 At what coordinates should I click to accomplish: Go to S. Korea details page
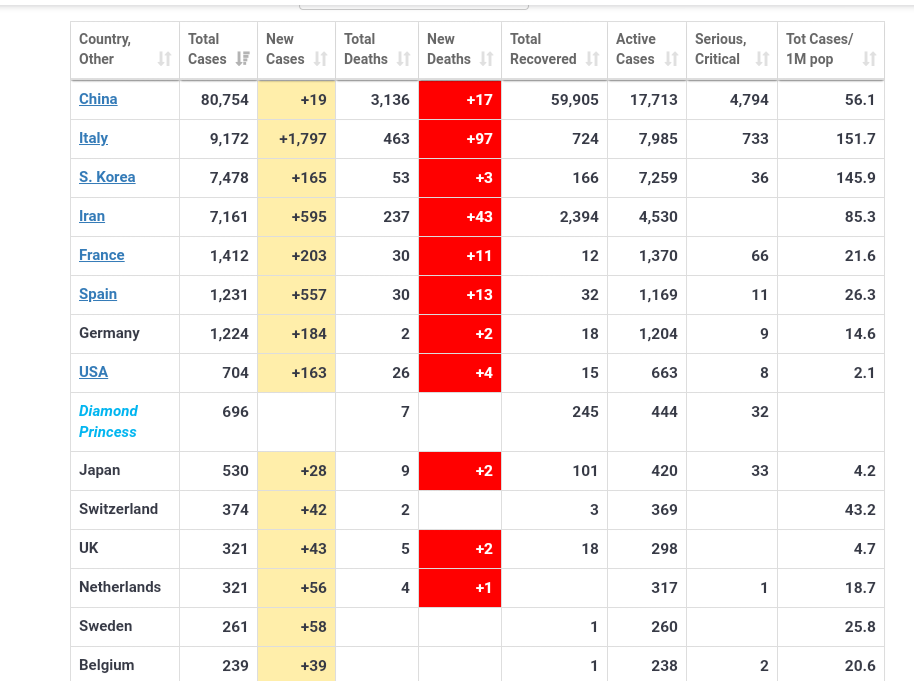coord(107,177)
